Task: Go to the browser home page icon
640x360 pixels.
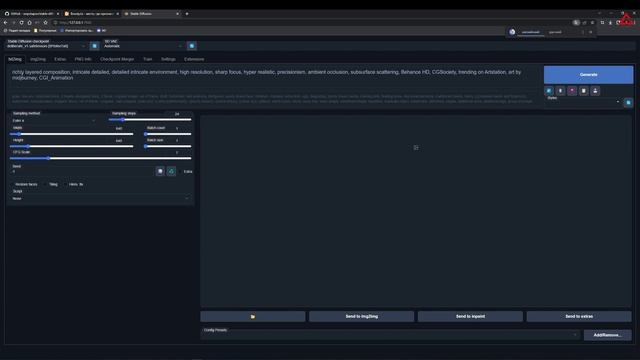Action: click(29, 22)
